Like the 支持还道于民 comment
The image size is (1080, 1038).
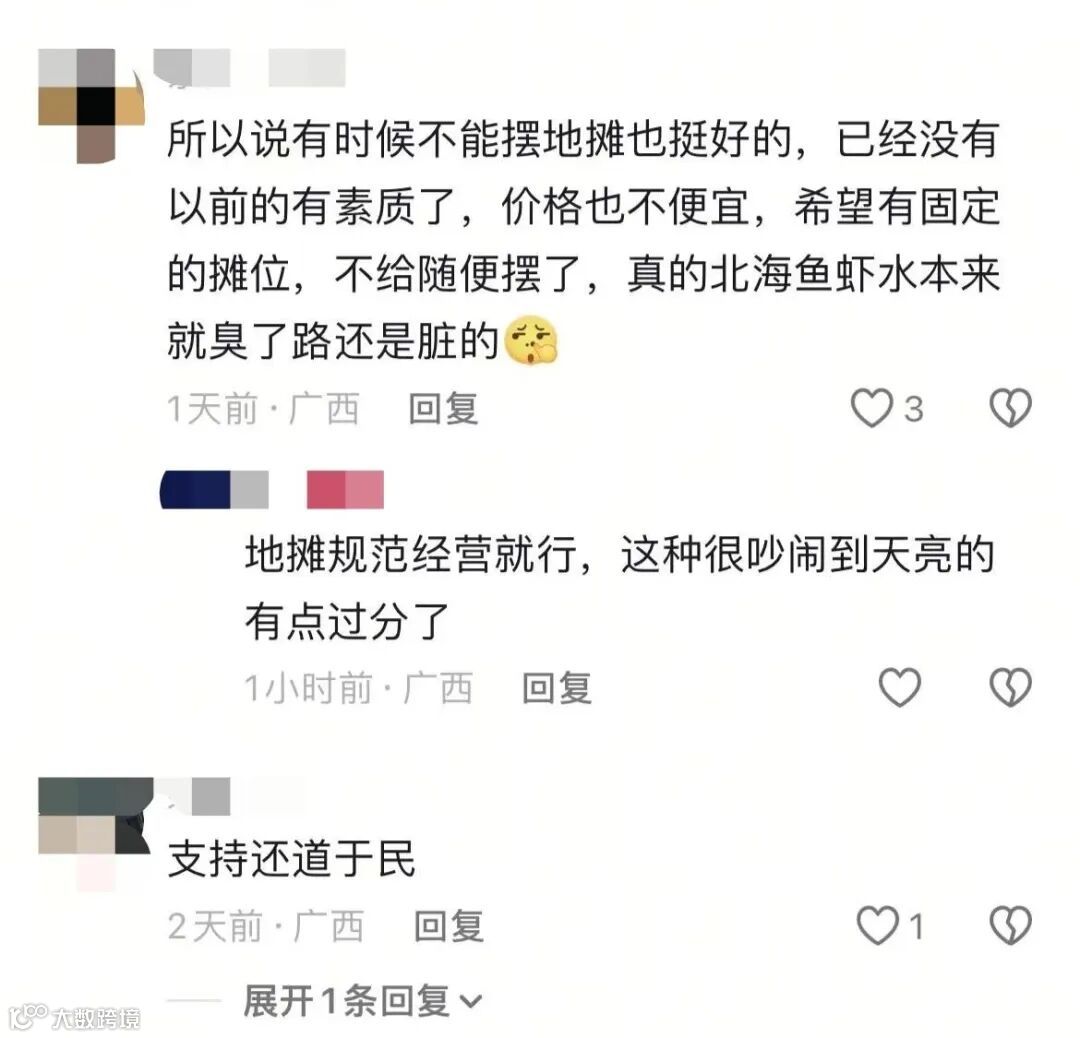click(x=877, y=924)
